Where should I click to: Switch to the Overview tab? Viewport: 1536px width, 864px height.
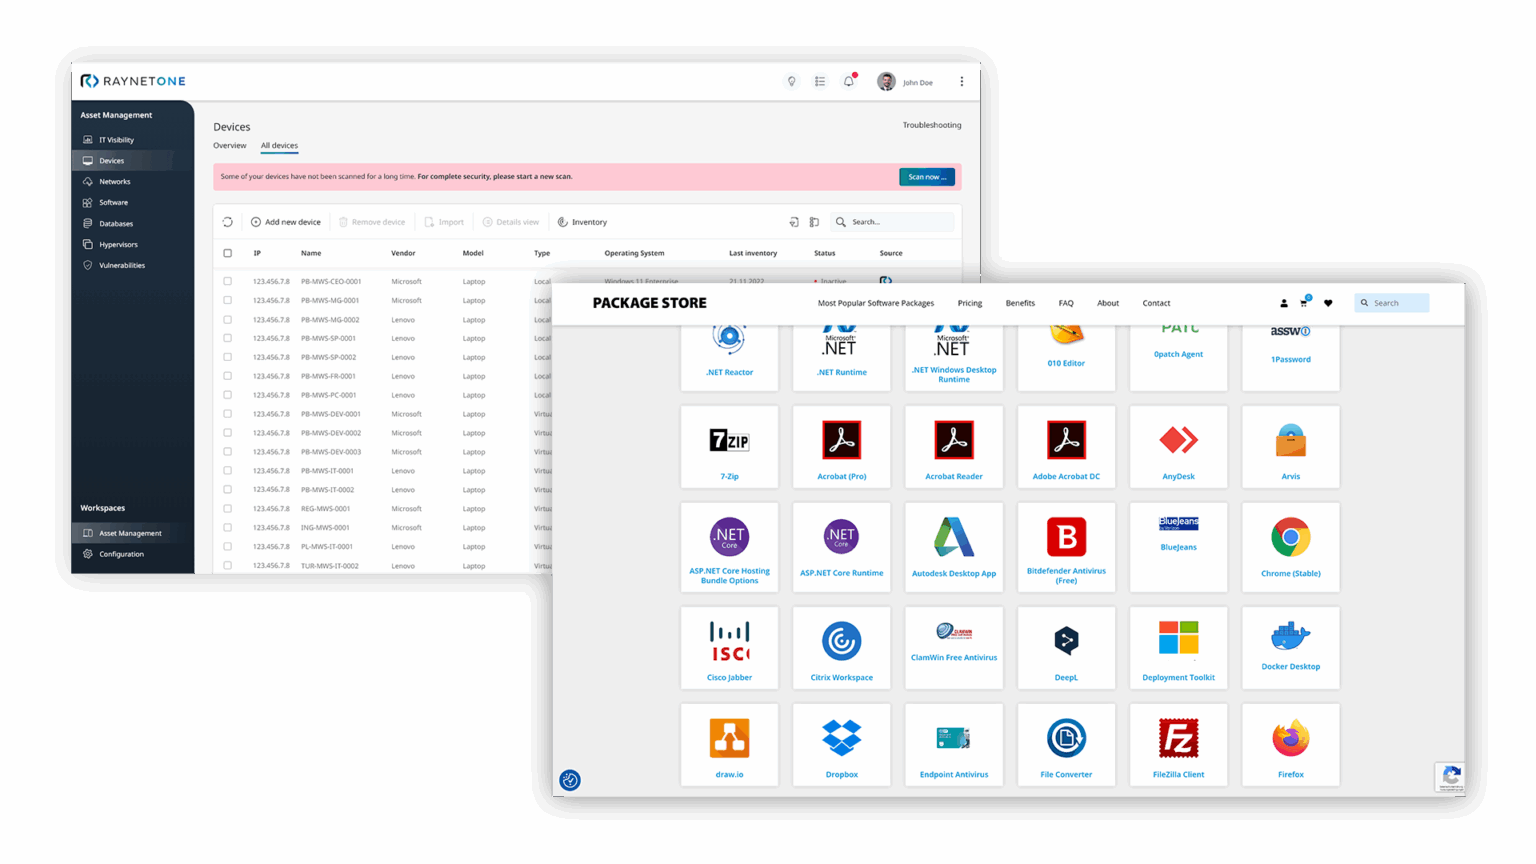tap(229, 145)
